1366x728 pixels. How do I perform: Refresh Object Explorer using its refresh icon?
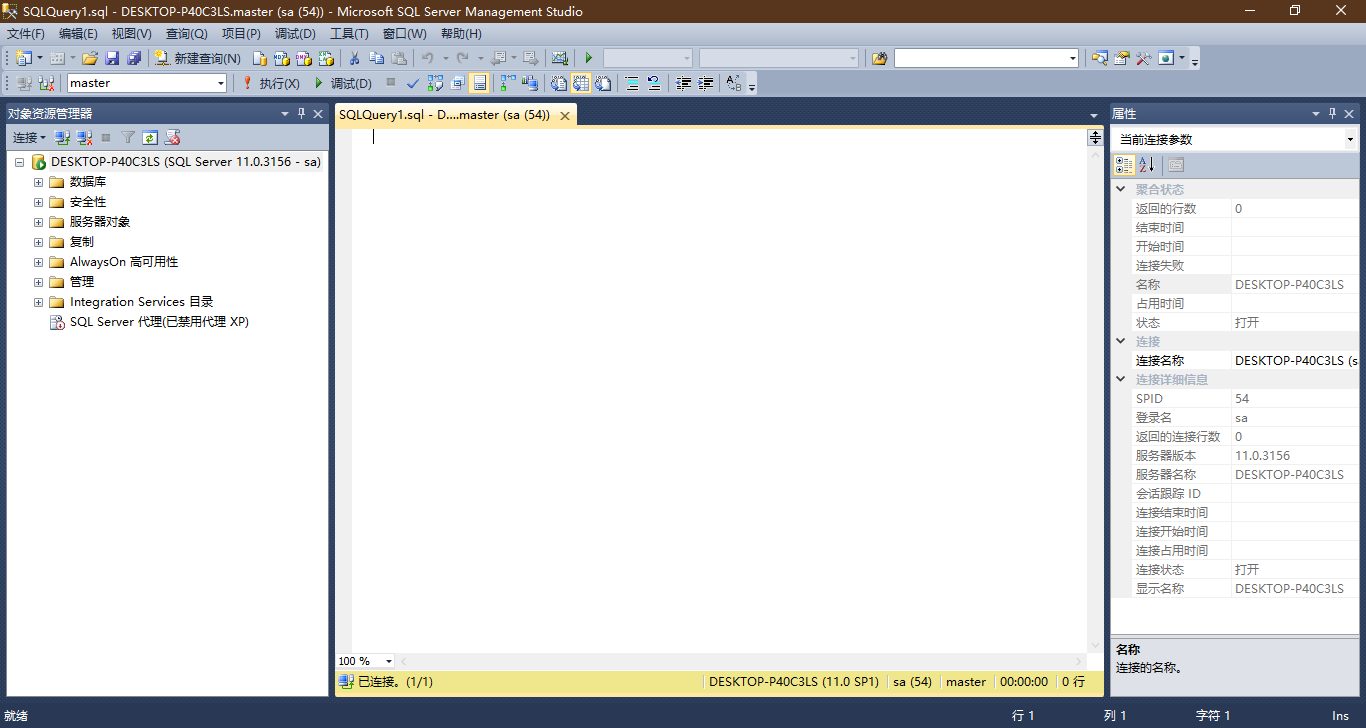(x=149, y=137)
